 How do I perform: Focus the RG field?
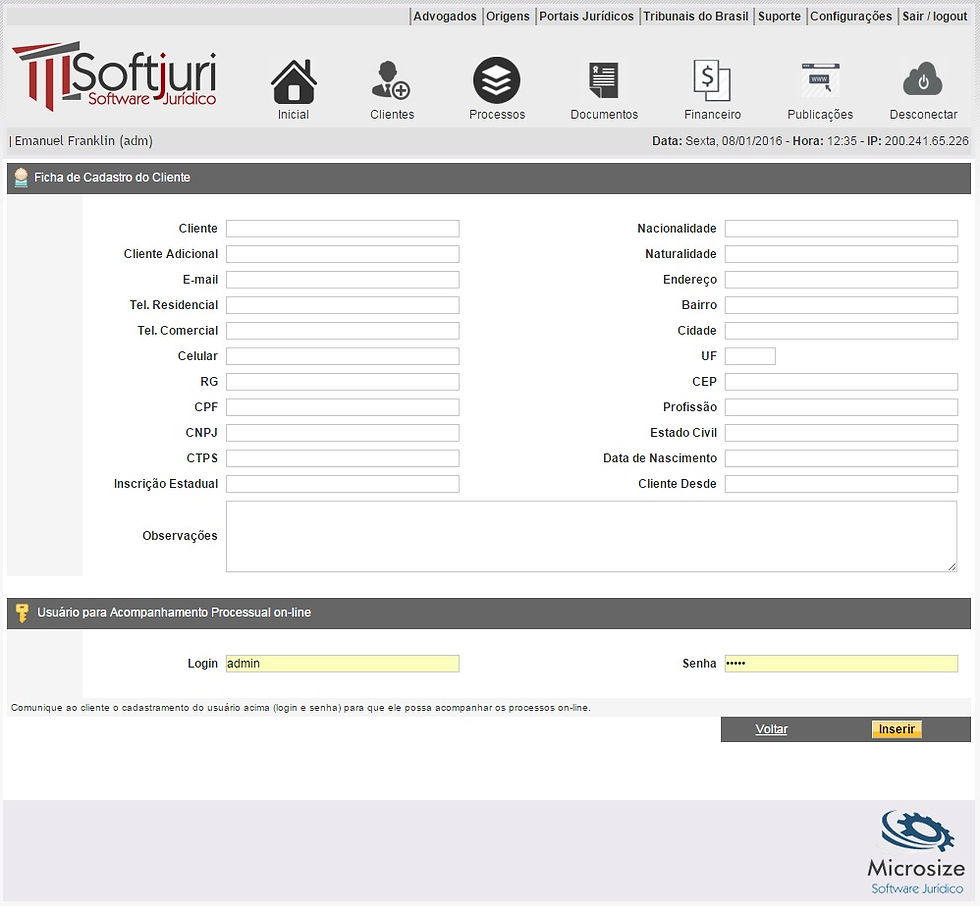[342, 382]
